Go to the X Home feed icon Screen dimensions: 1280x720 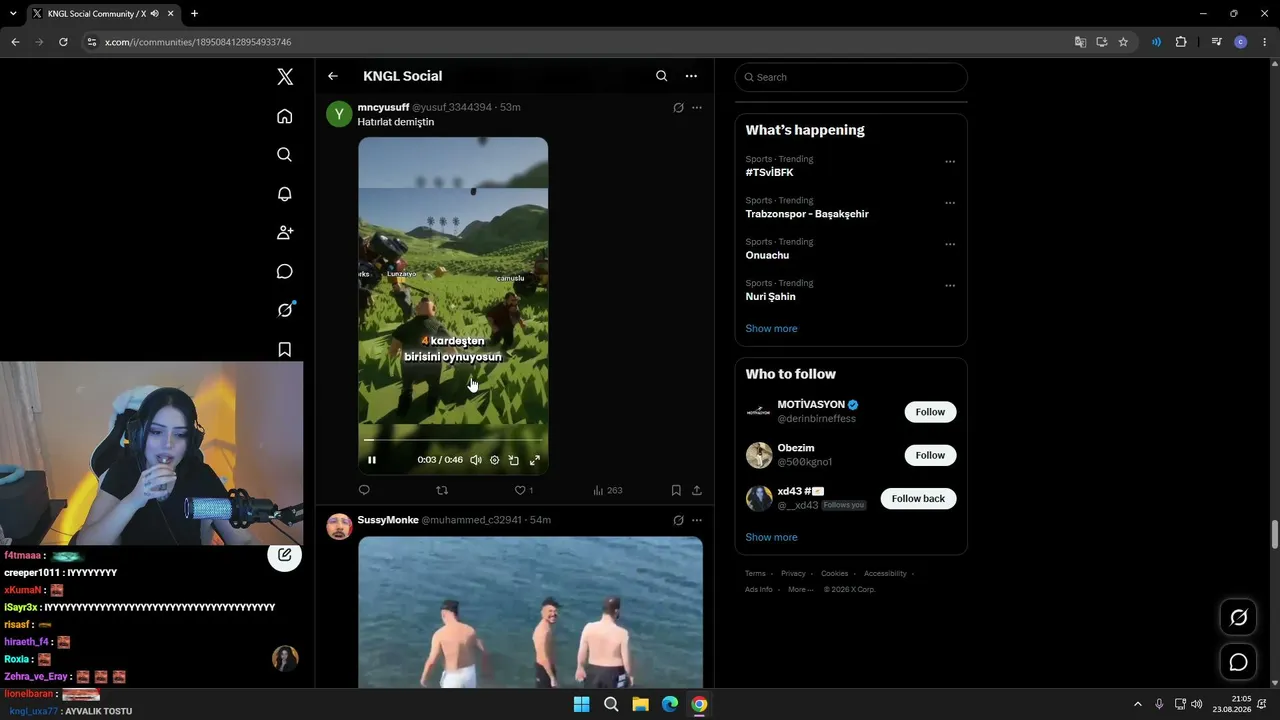pos(285,116)
